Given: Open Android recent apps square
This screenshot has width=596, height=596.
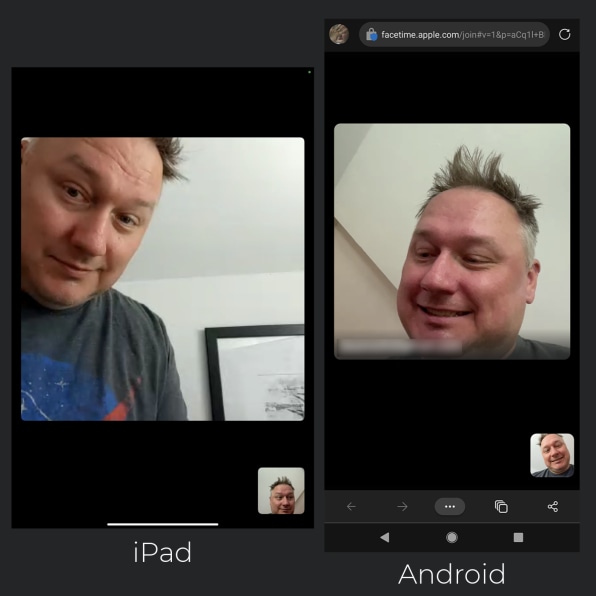Looking at the screenshot, I should [x=518, y=537].
